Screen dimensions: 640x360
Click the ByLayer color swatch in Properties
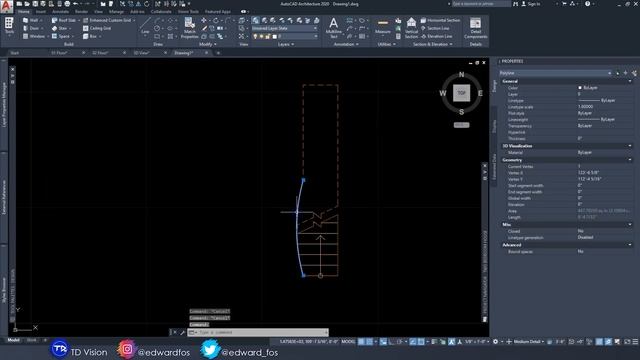point(580,88)
